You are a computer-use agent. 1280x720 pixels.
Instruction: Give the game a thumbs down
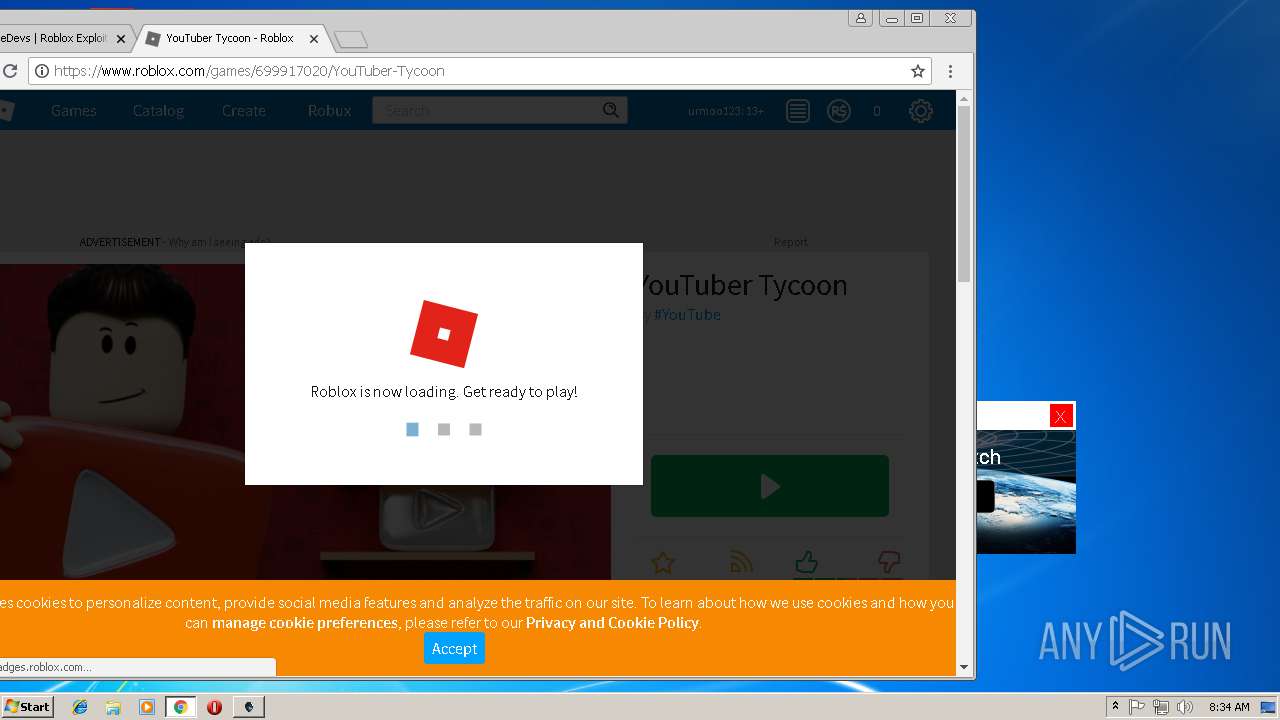point(888,562)
